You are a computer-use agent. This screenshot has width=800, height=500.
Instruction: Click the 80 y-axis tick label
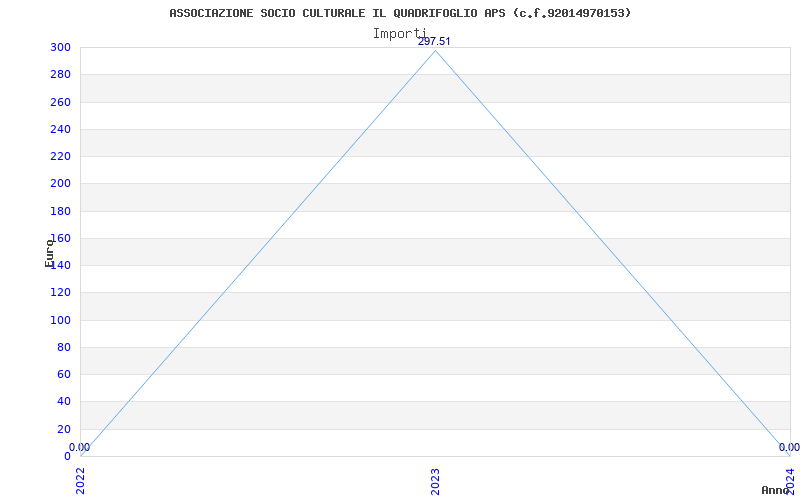[64, 347]
